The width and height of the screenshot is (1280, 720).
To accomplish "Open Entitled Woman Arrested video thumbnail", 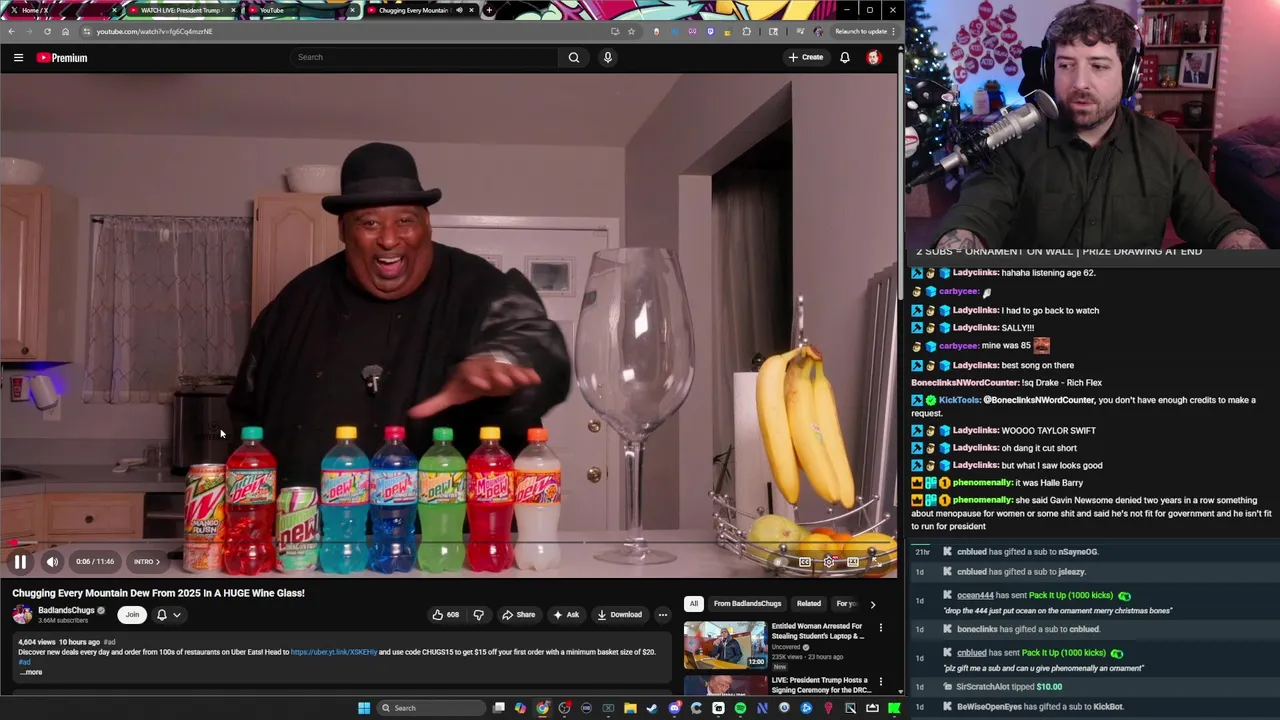I will click(x=725, y=645).
